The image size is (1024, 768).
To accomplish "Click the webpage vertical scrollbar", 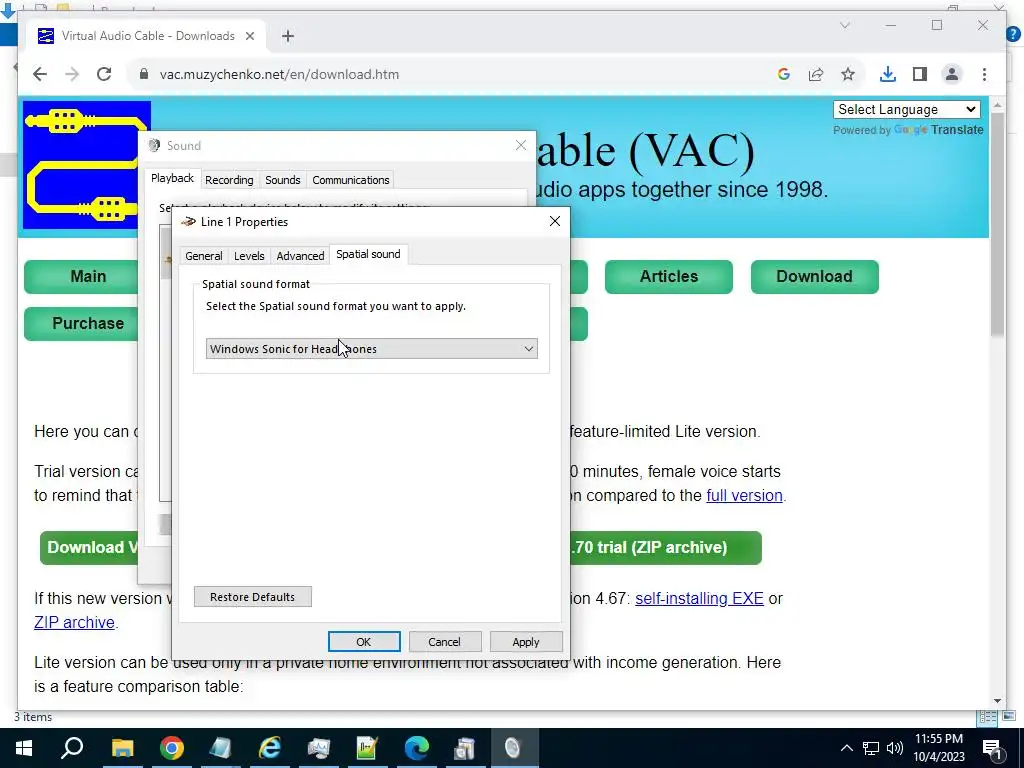I will 997,224.
